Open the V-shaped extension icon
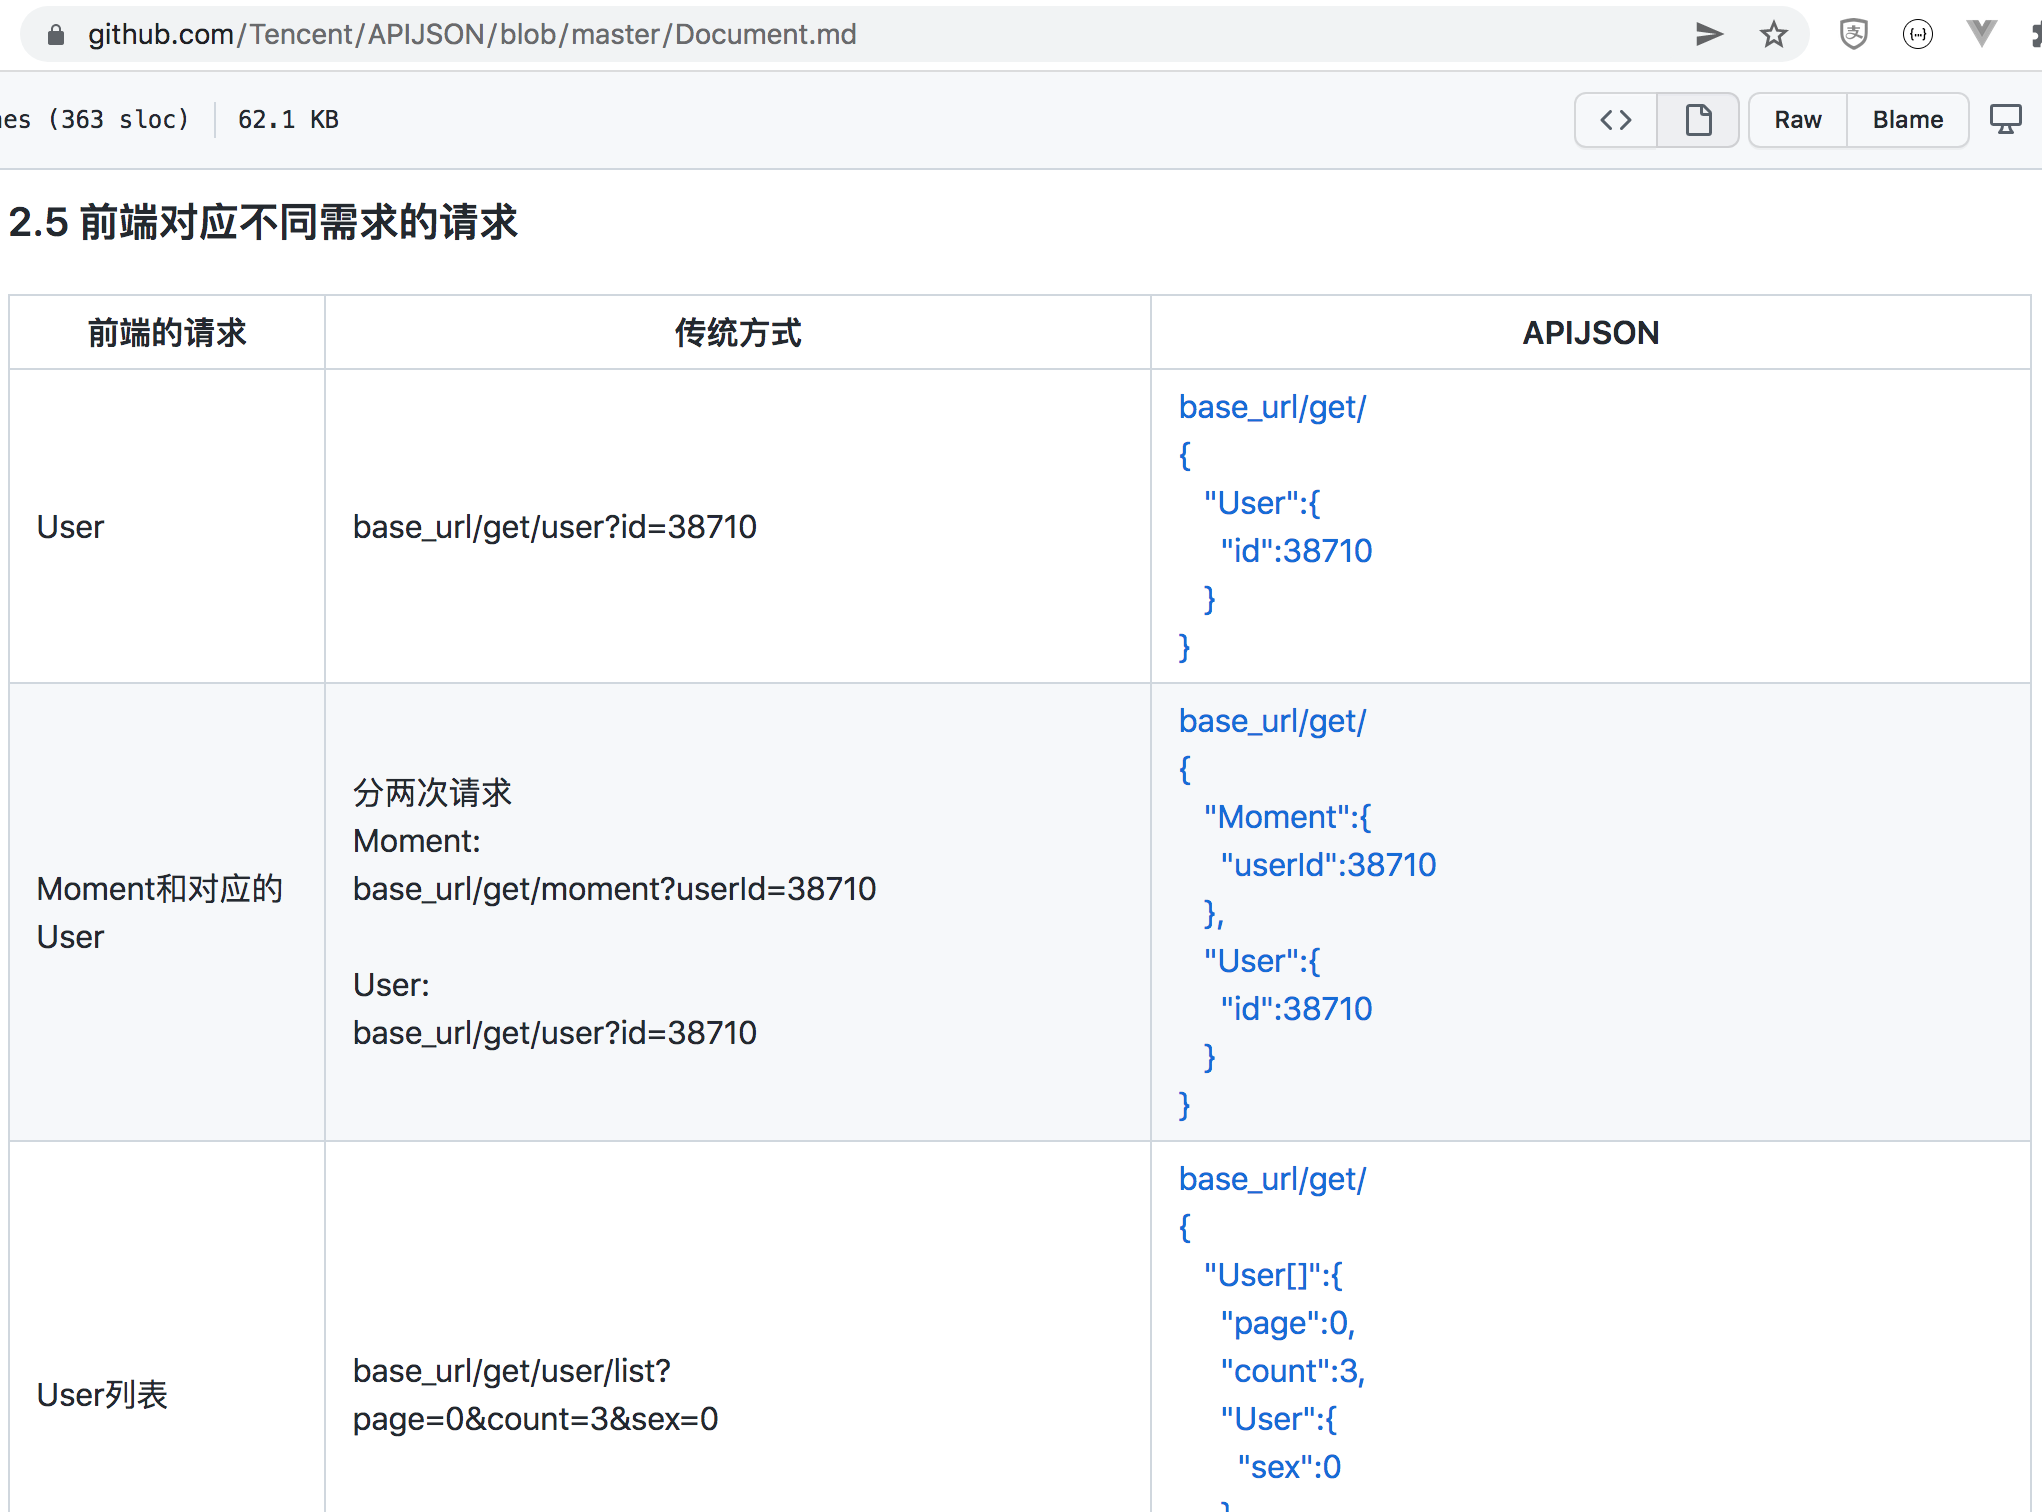The width and height of the screenshot is (2042, 1512). [x=1981, y=34]
